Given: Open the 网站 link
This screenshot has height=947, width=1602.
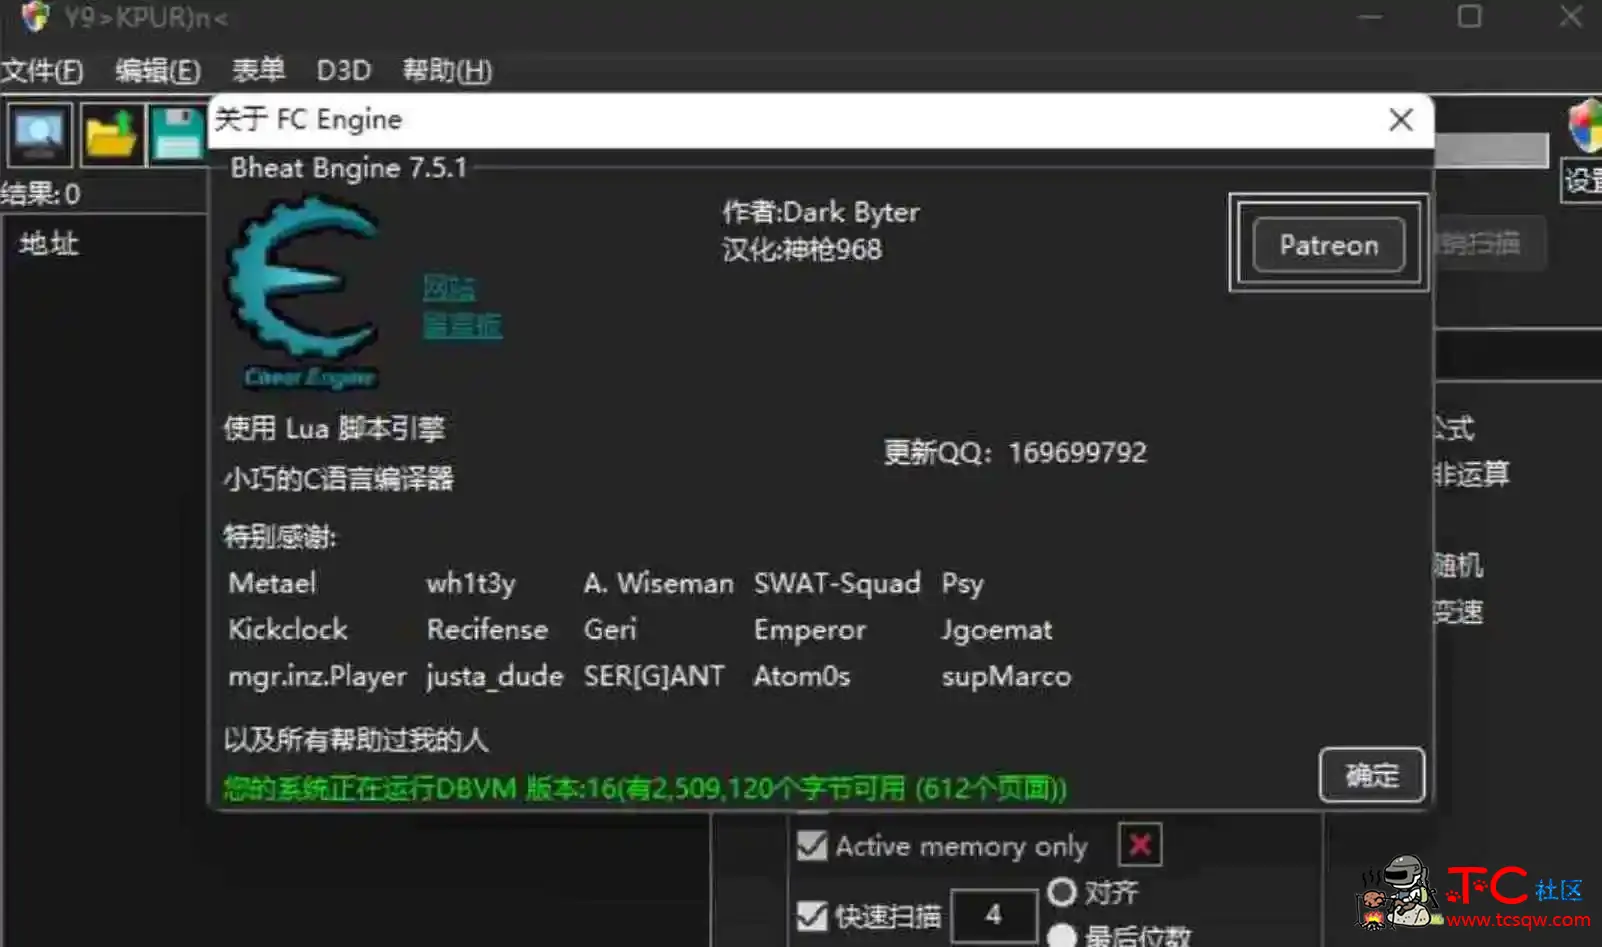Looking at the screenshot, I should click(449, 288).
